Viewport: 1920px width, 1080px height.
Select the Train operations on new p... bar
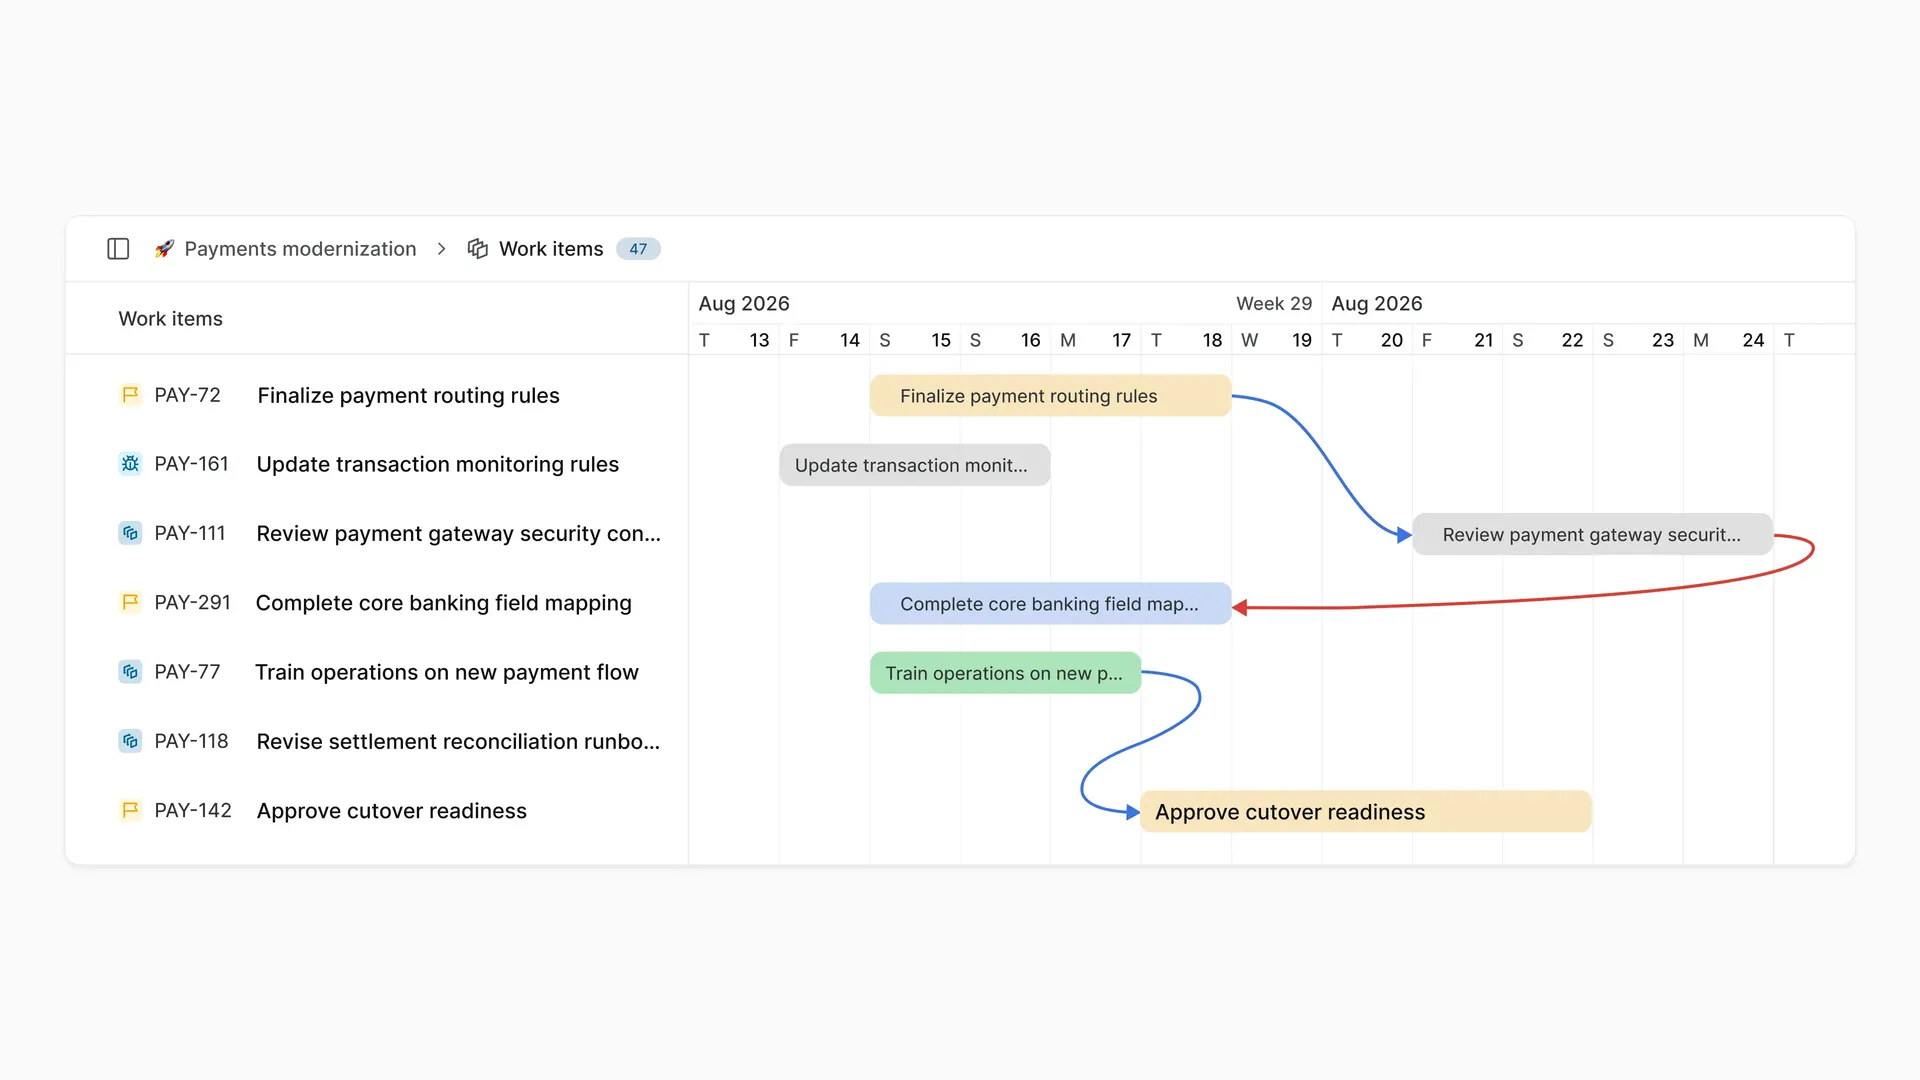pyautogui.click(x=1005, y=673)
